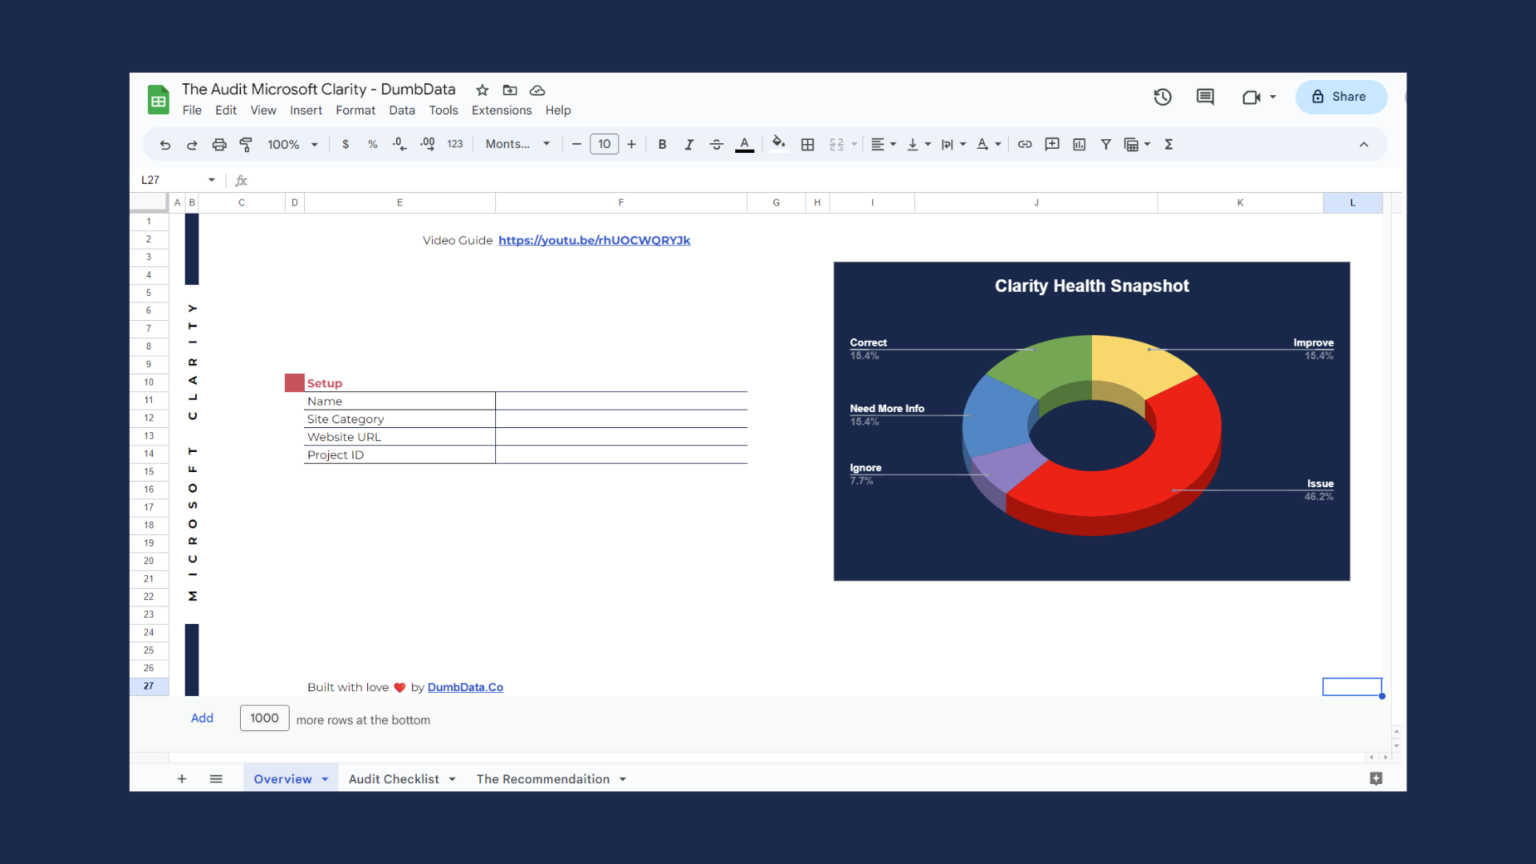The width and height of the screenshot is (1536, 864).
Task: Star the document
Action: (482, 90)
